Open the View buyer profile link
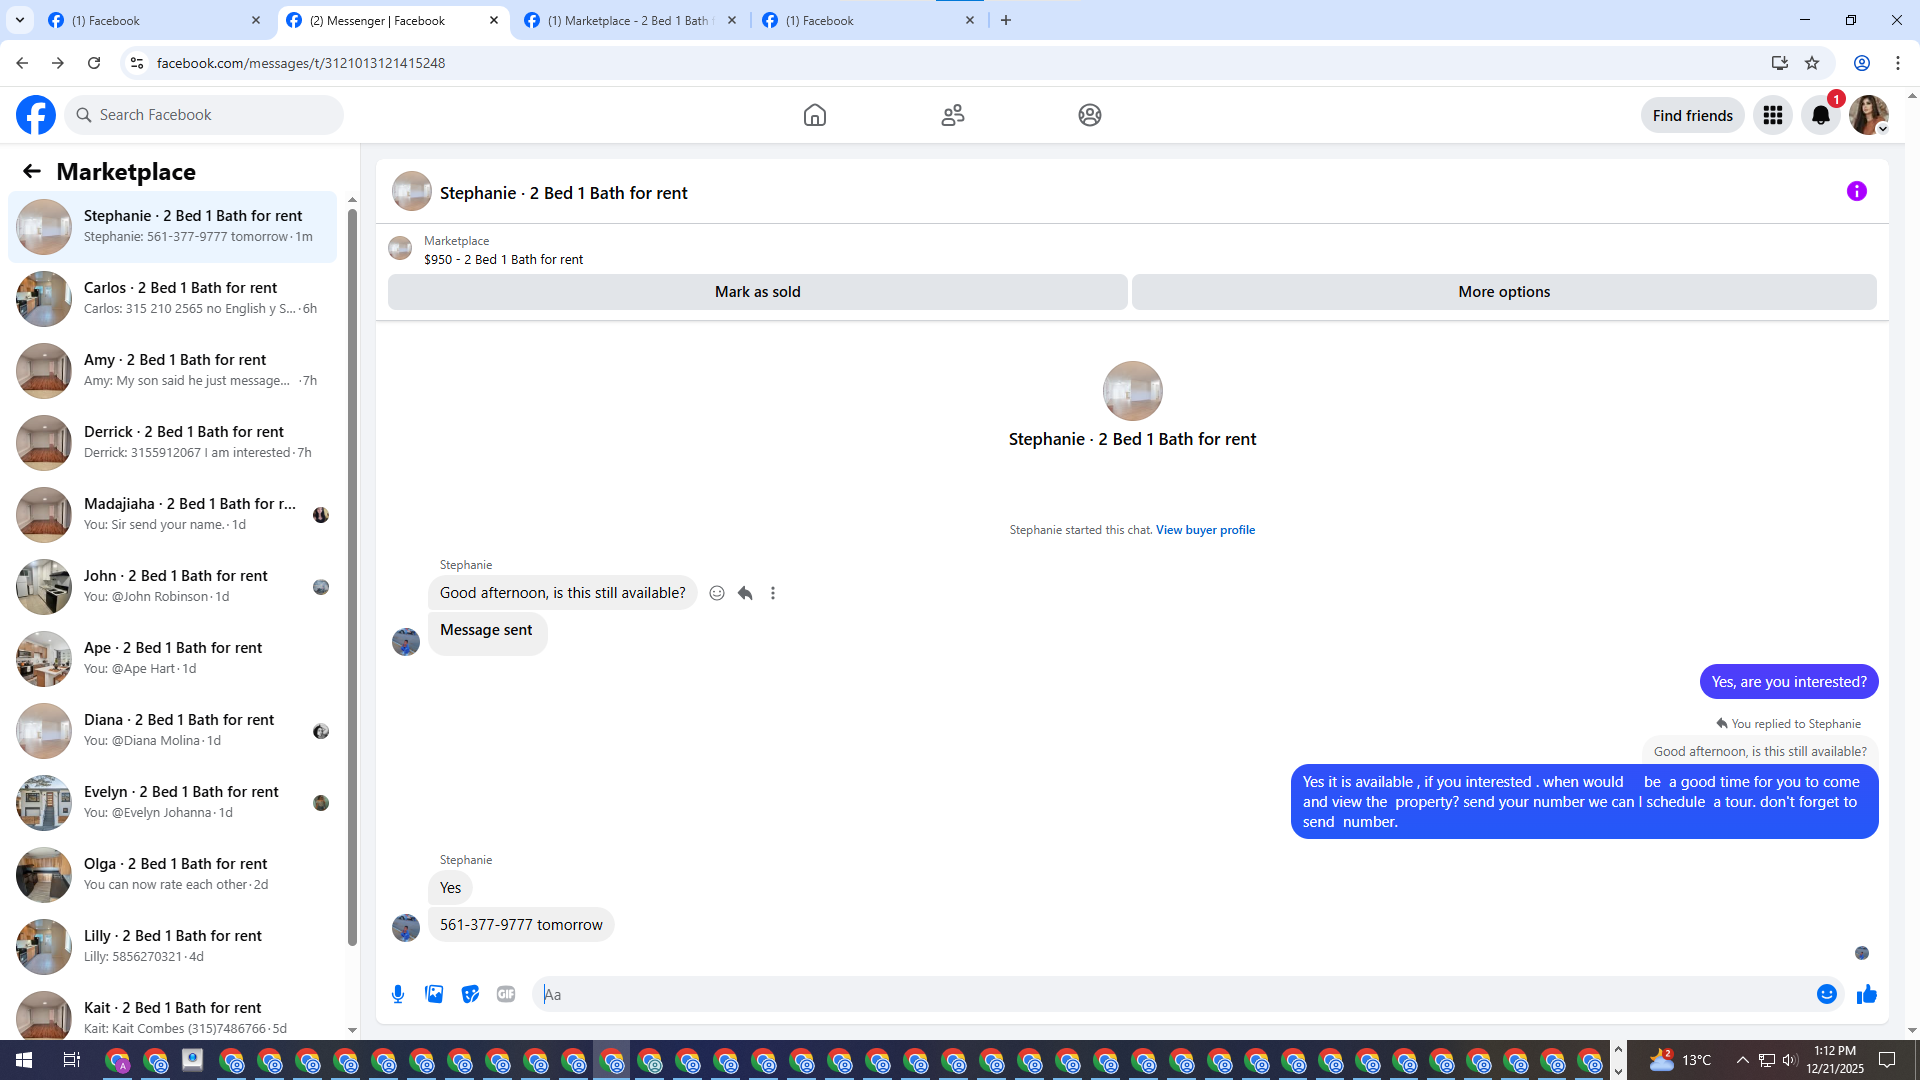 click(x=1205, y=530)
